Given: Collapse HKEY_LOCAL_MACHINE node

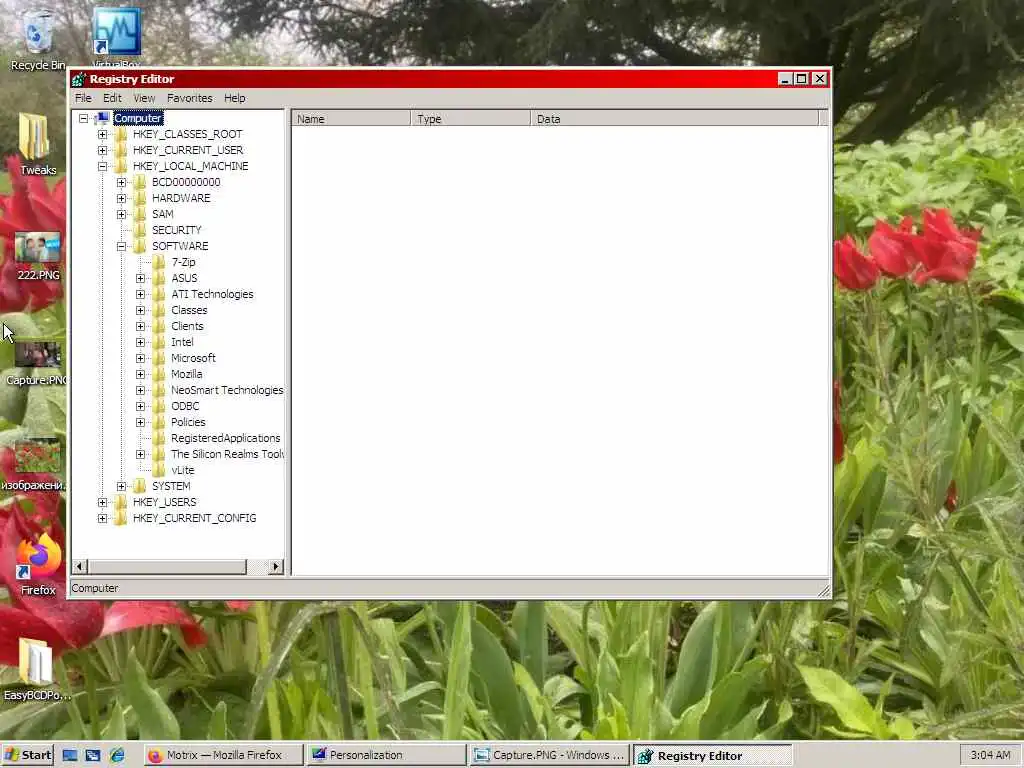Looking at the screenshot, I should (x=103, y=167).
